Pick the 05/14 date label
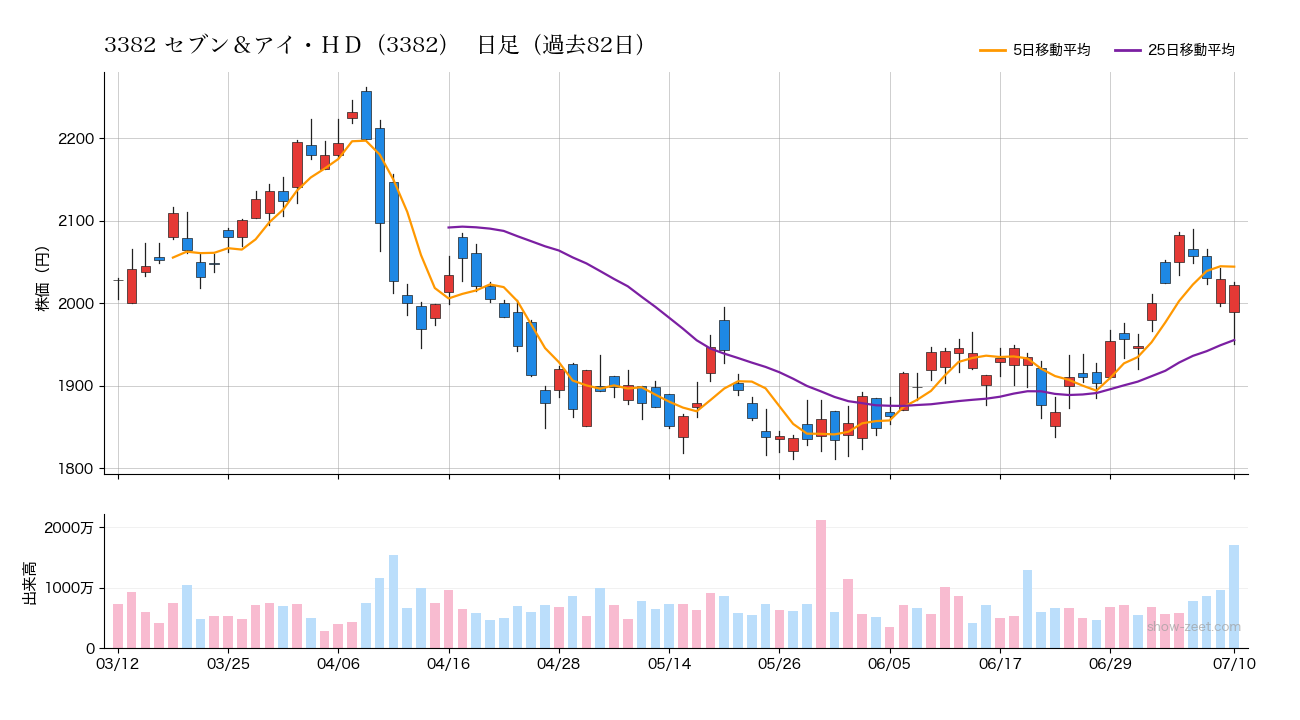The image size is (1300, 720). tap(669, 664)
